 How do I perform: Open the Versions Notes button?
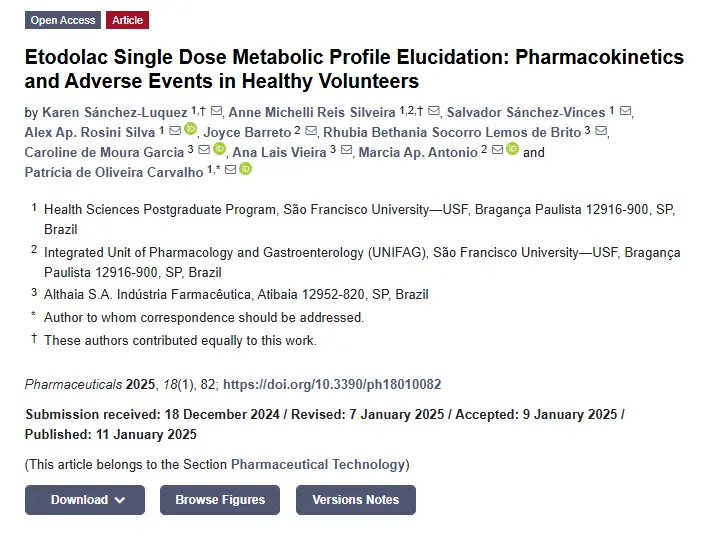point(356,500)
